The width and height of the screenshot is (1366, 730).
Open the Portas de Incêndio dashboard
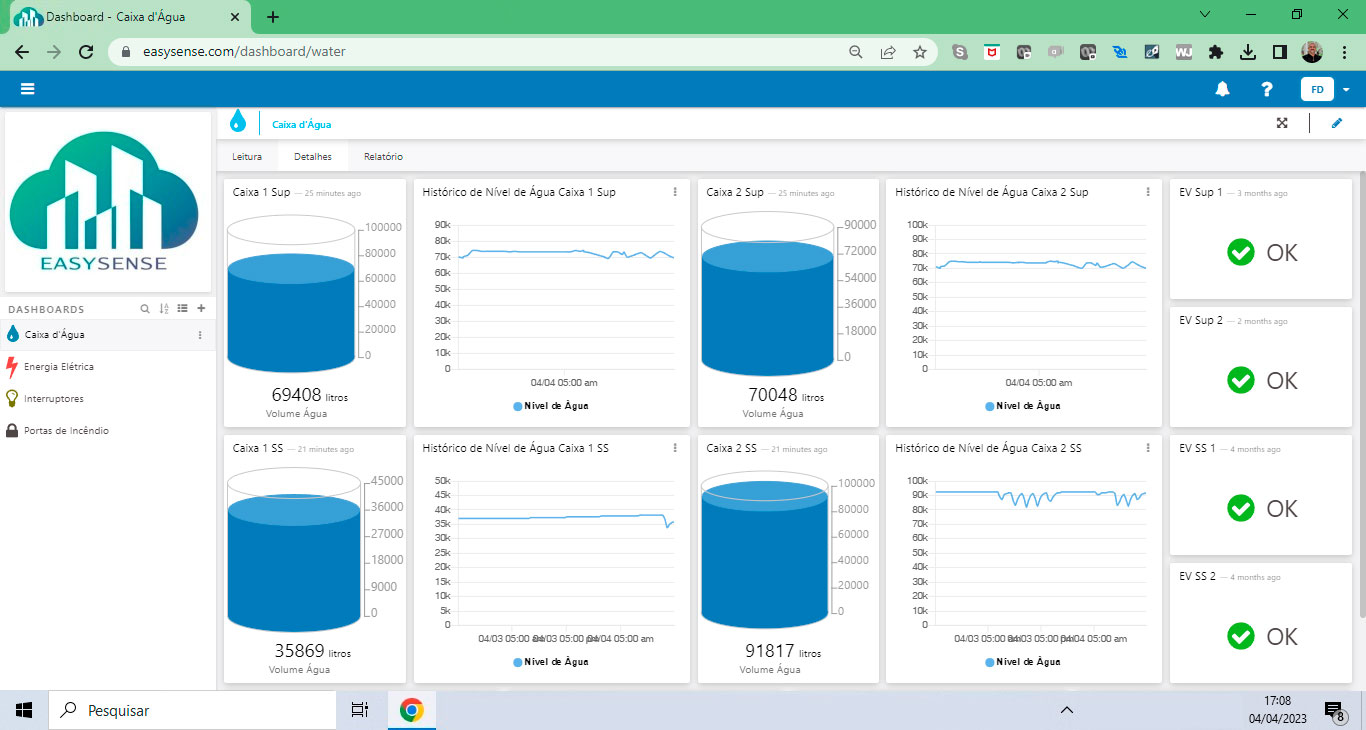pyautogui.click(x=66, y=431)
